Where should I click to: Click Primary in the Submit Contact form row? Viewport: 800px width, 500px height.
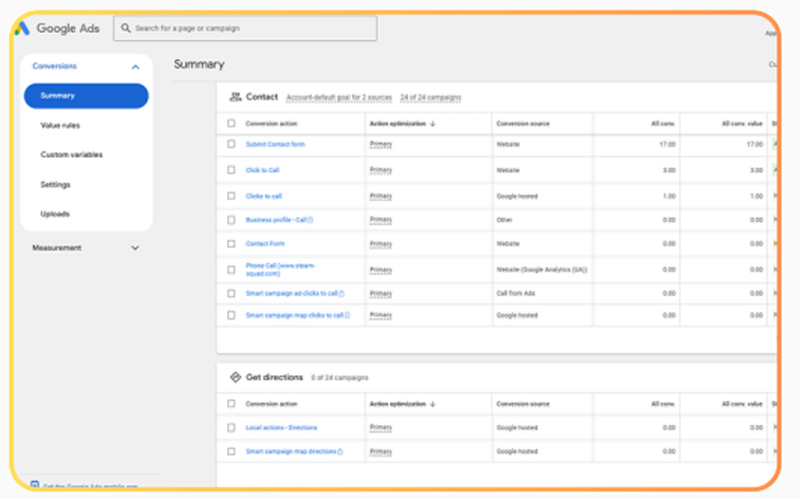point(381,144)
